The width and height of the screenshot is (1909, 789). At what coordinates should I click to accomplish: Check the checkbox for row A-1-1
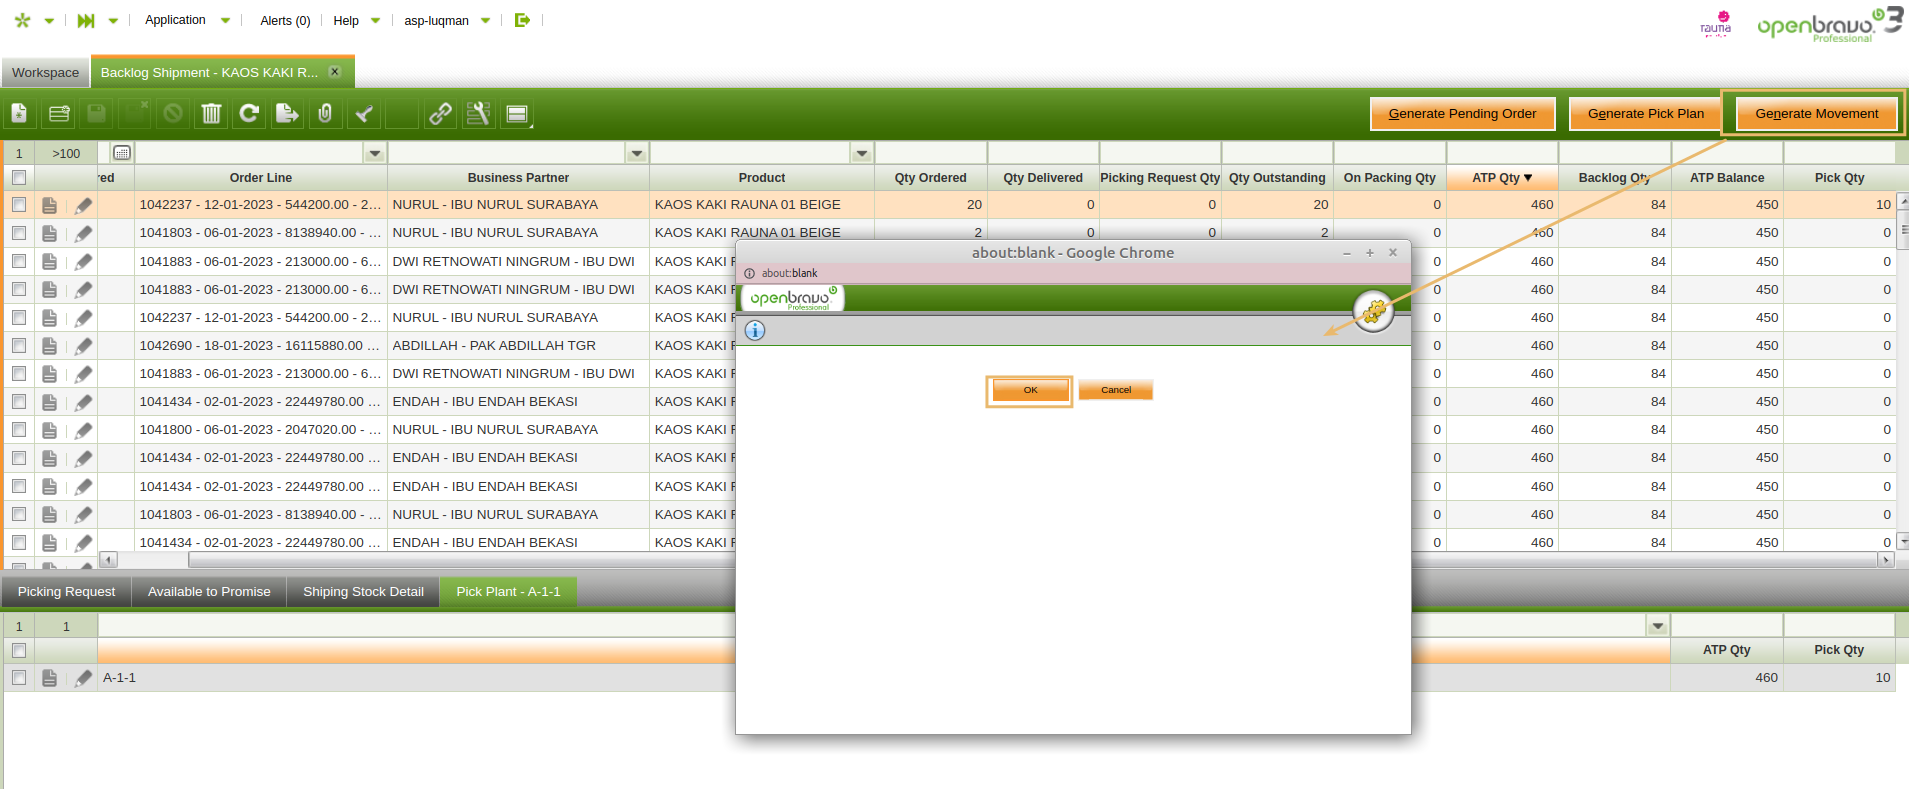click(x=19, y=678)
